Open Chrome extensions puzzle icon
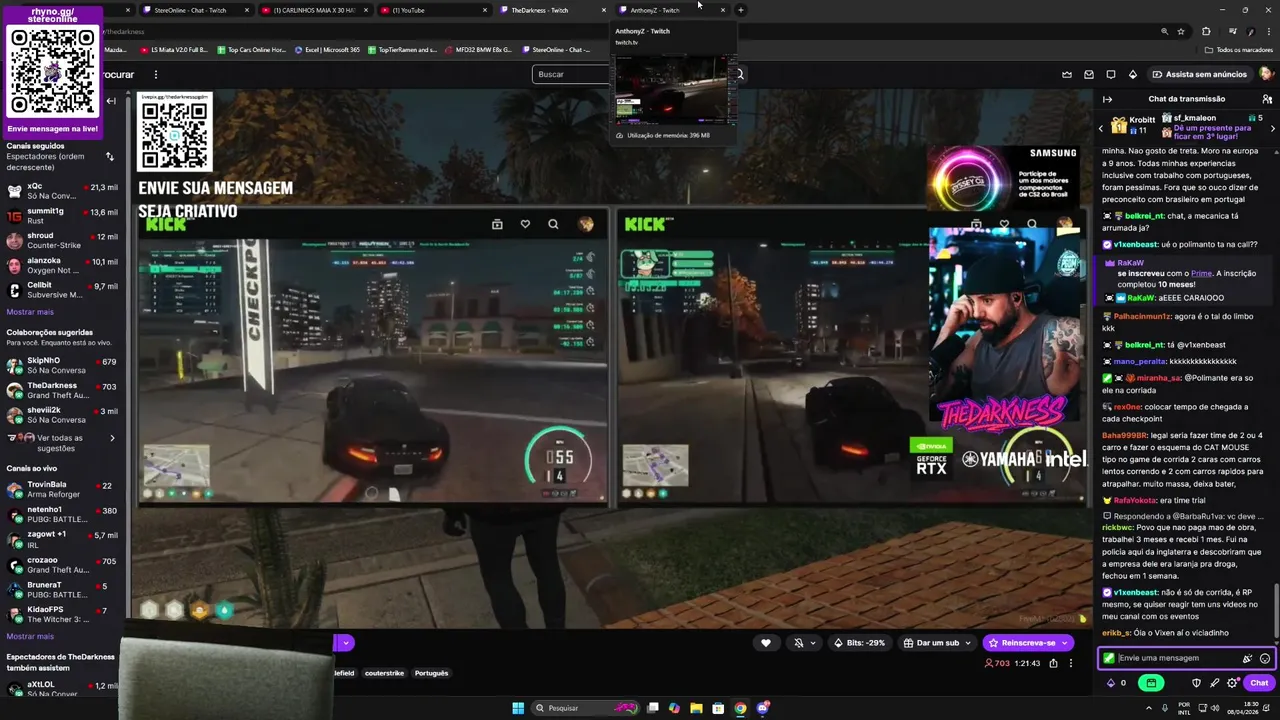This screenshot has height=720, width=1280. tap(1205, 31)
